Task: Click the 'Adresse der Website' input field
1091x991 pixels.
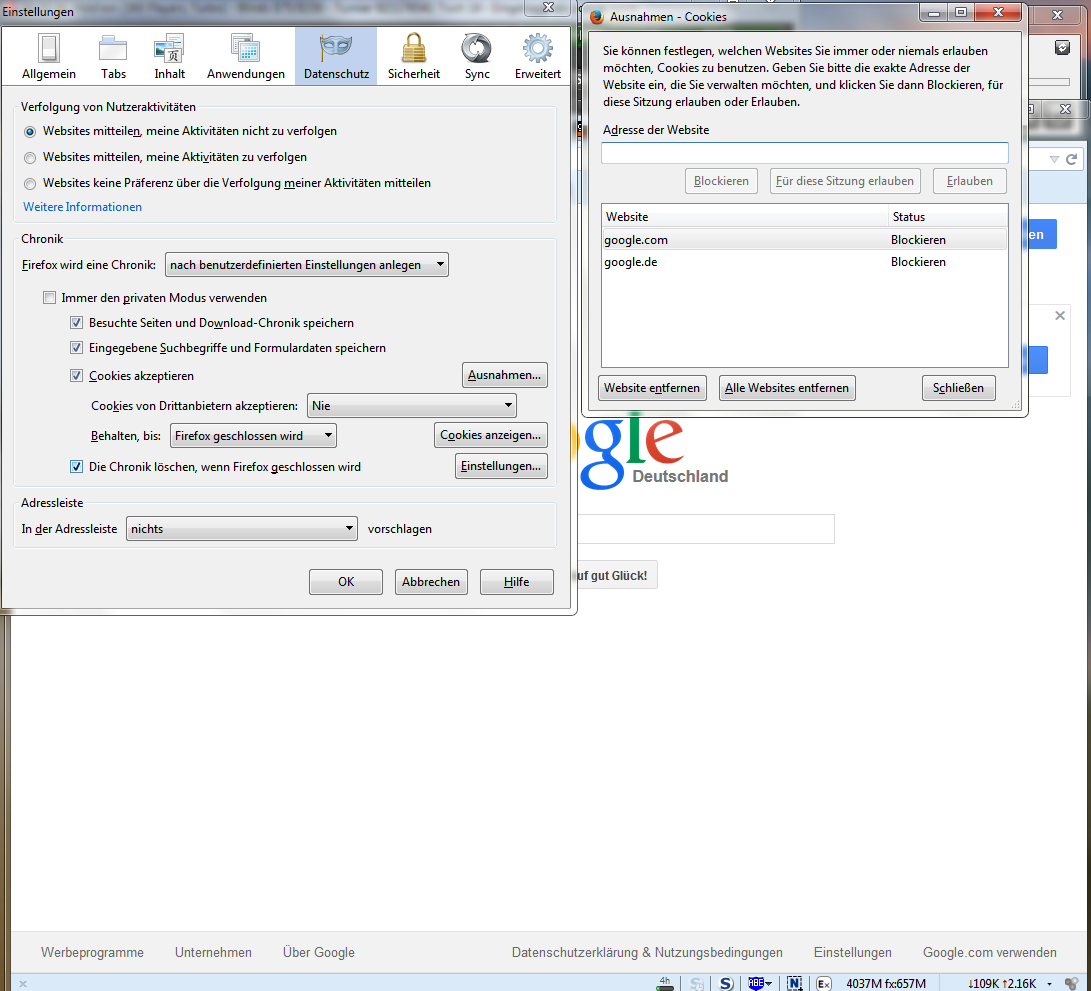Action: point(804,153)
